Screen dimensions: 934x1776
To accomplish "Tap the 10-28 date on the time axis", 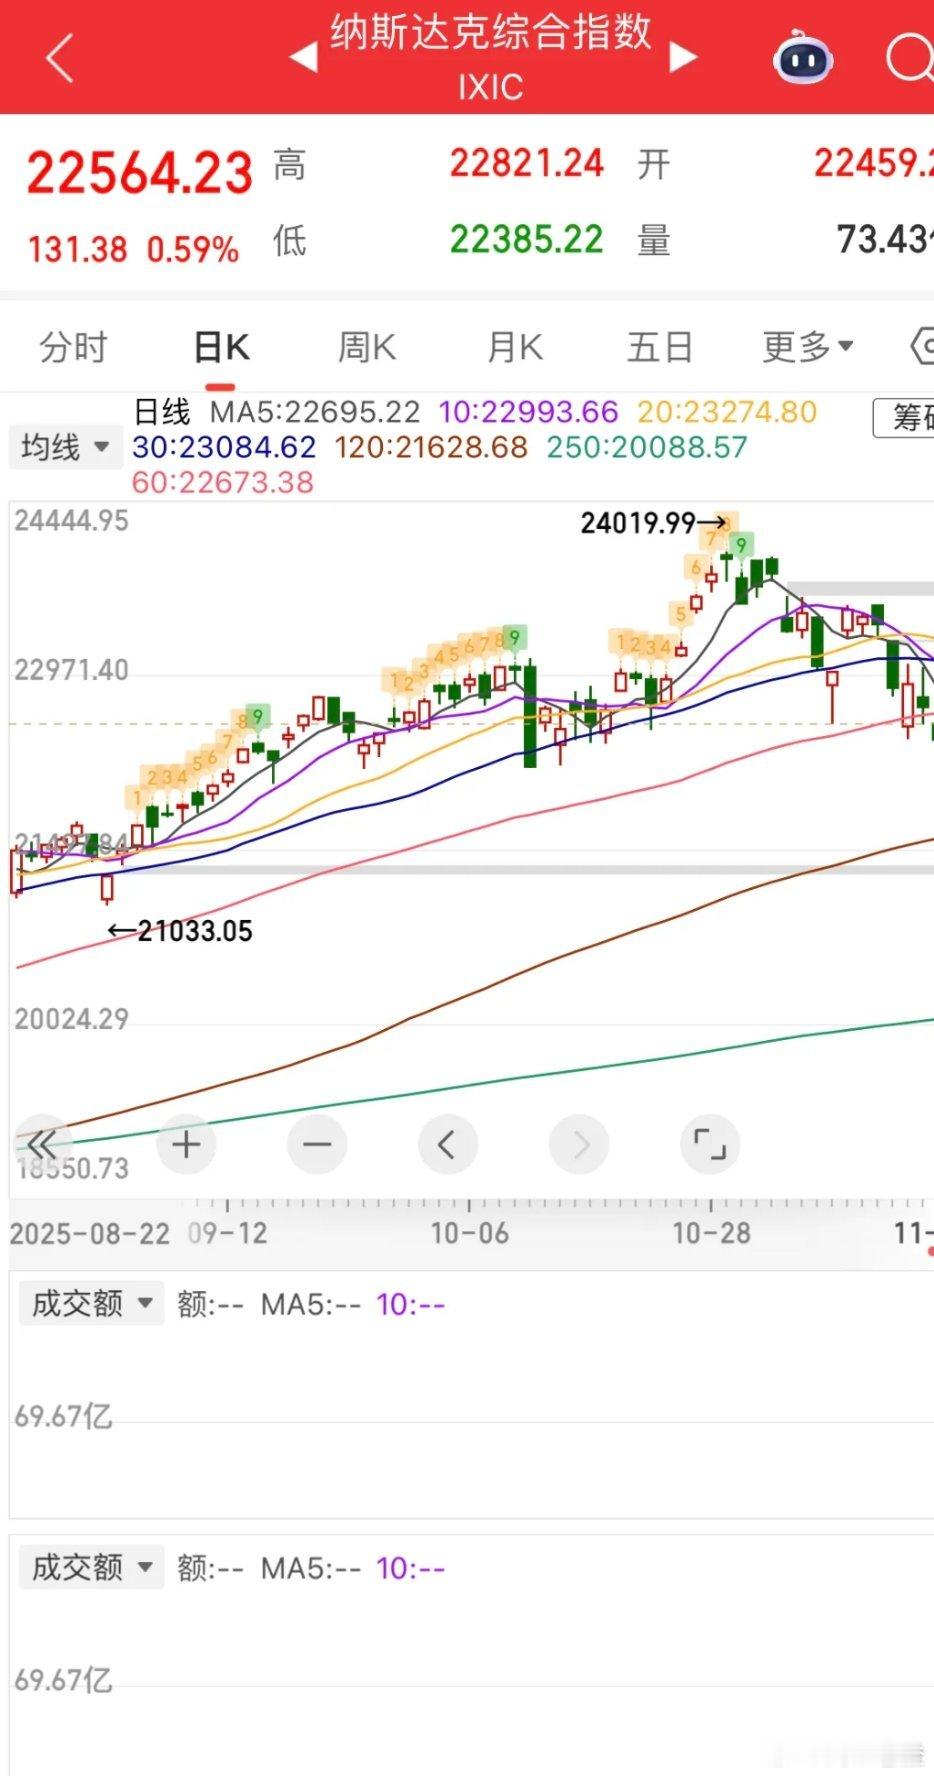I will pyautogui.click(x=711, y=1233).
